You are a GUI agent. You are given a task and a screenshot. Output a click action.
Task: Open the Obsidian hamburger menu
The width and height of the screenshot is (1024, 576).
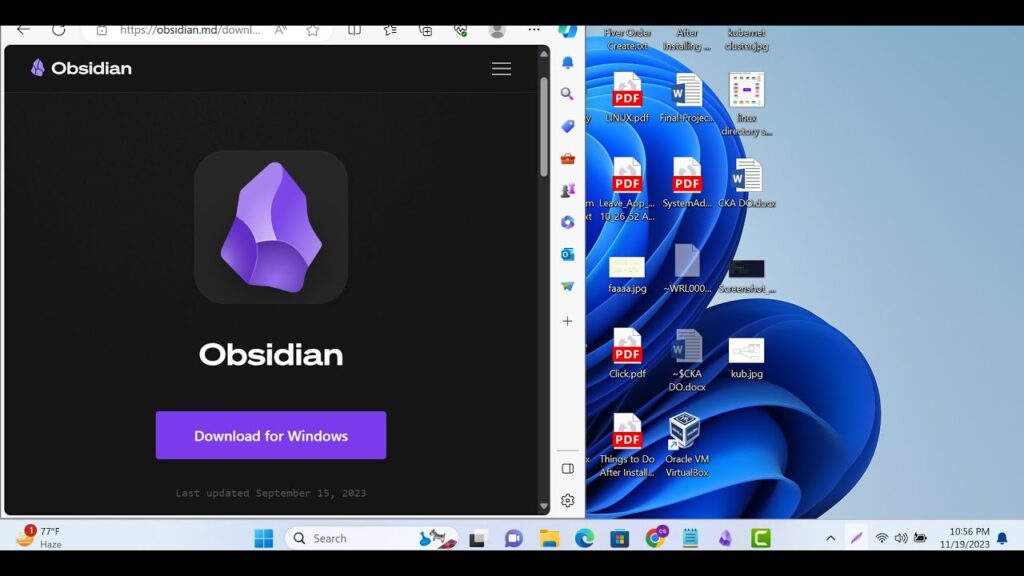(501, 69)
